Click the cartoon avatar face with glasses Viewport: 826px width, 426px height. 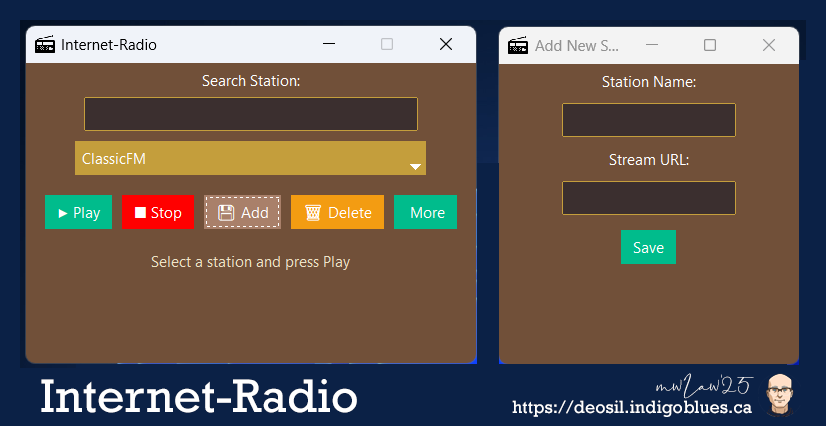click(x=781, y=396)
